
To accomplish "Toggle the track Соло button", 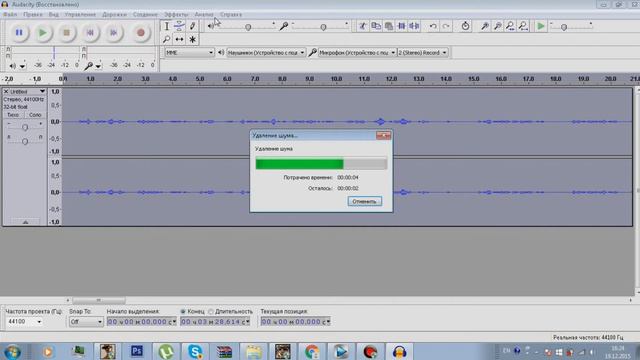I will click(35, 115).
